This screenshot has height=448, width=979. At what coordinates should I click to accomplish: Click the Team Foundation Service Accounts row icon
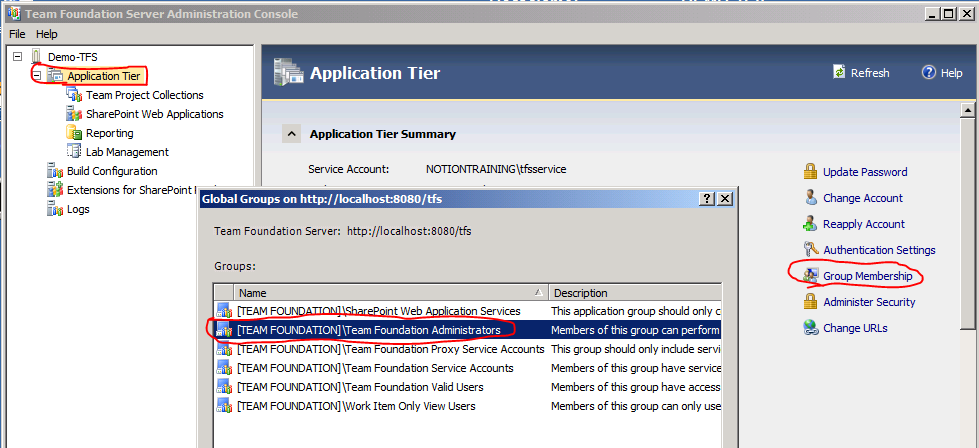(x=224, y=368)
